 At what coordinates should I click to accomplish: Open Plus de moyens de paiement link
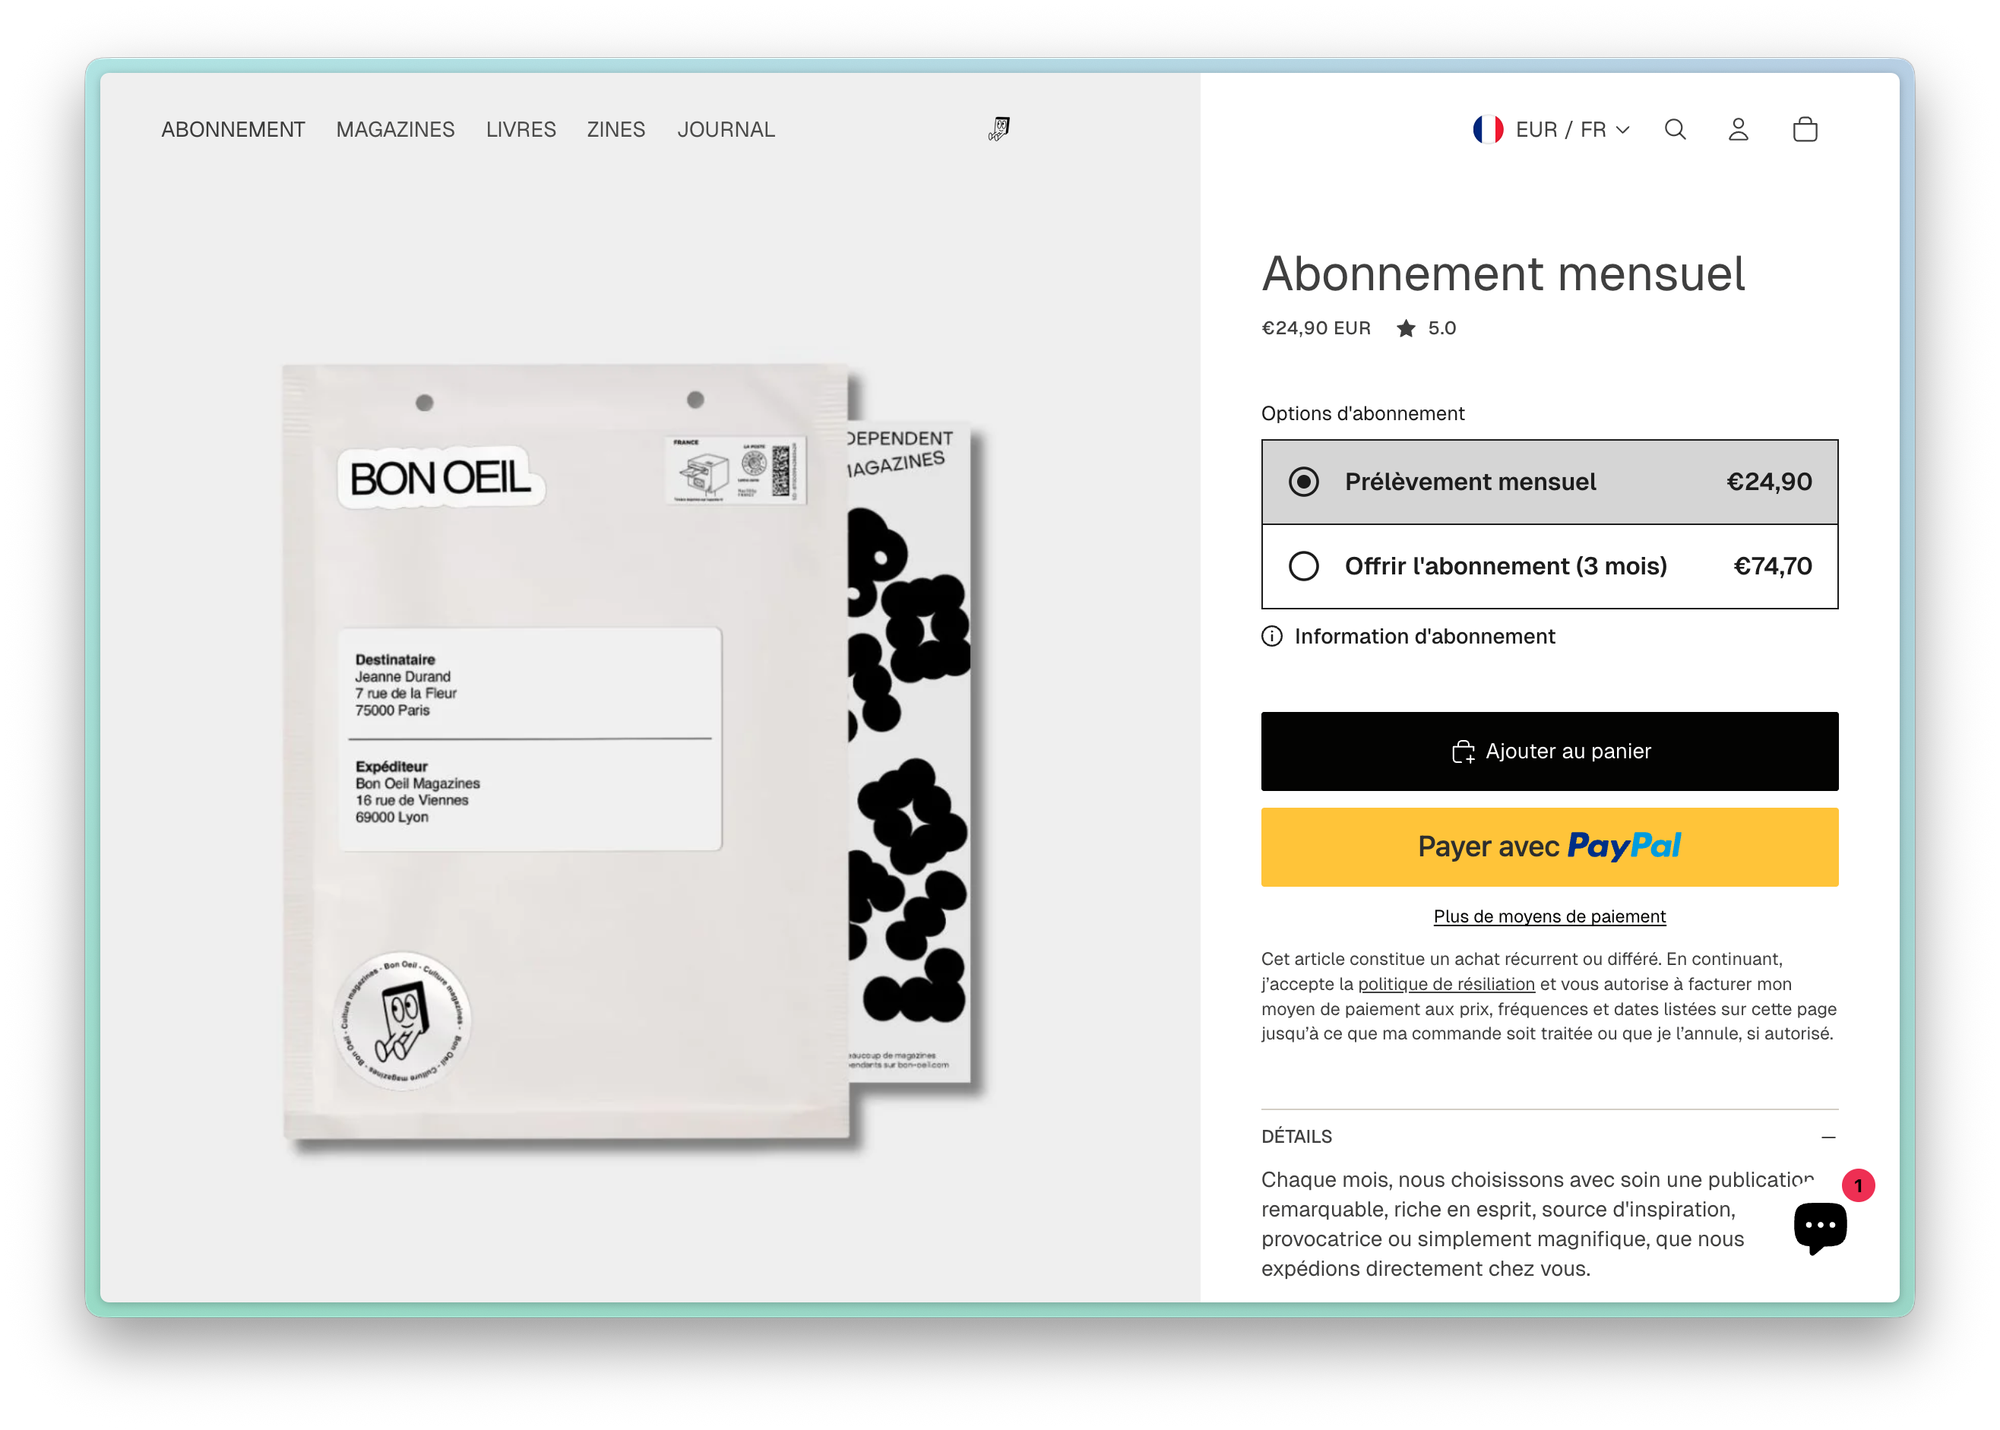point(1549,916)
